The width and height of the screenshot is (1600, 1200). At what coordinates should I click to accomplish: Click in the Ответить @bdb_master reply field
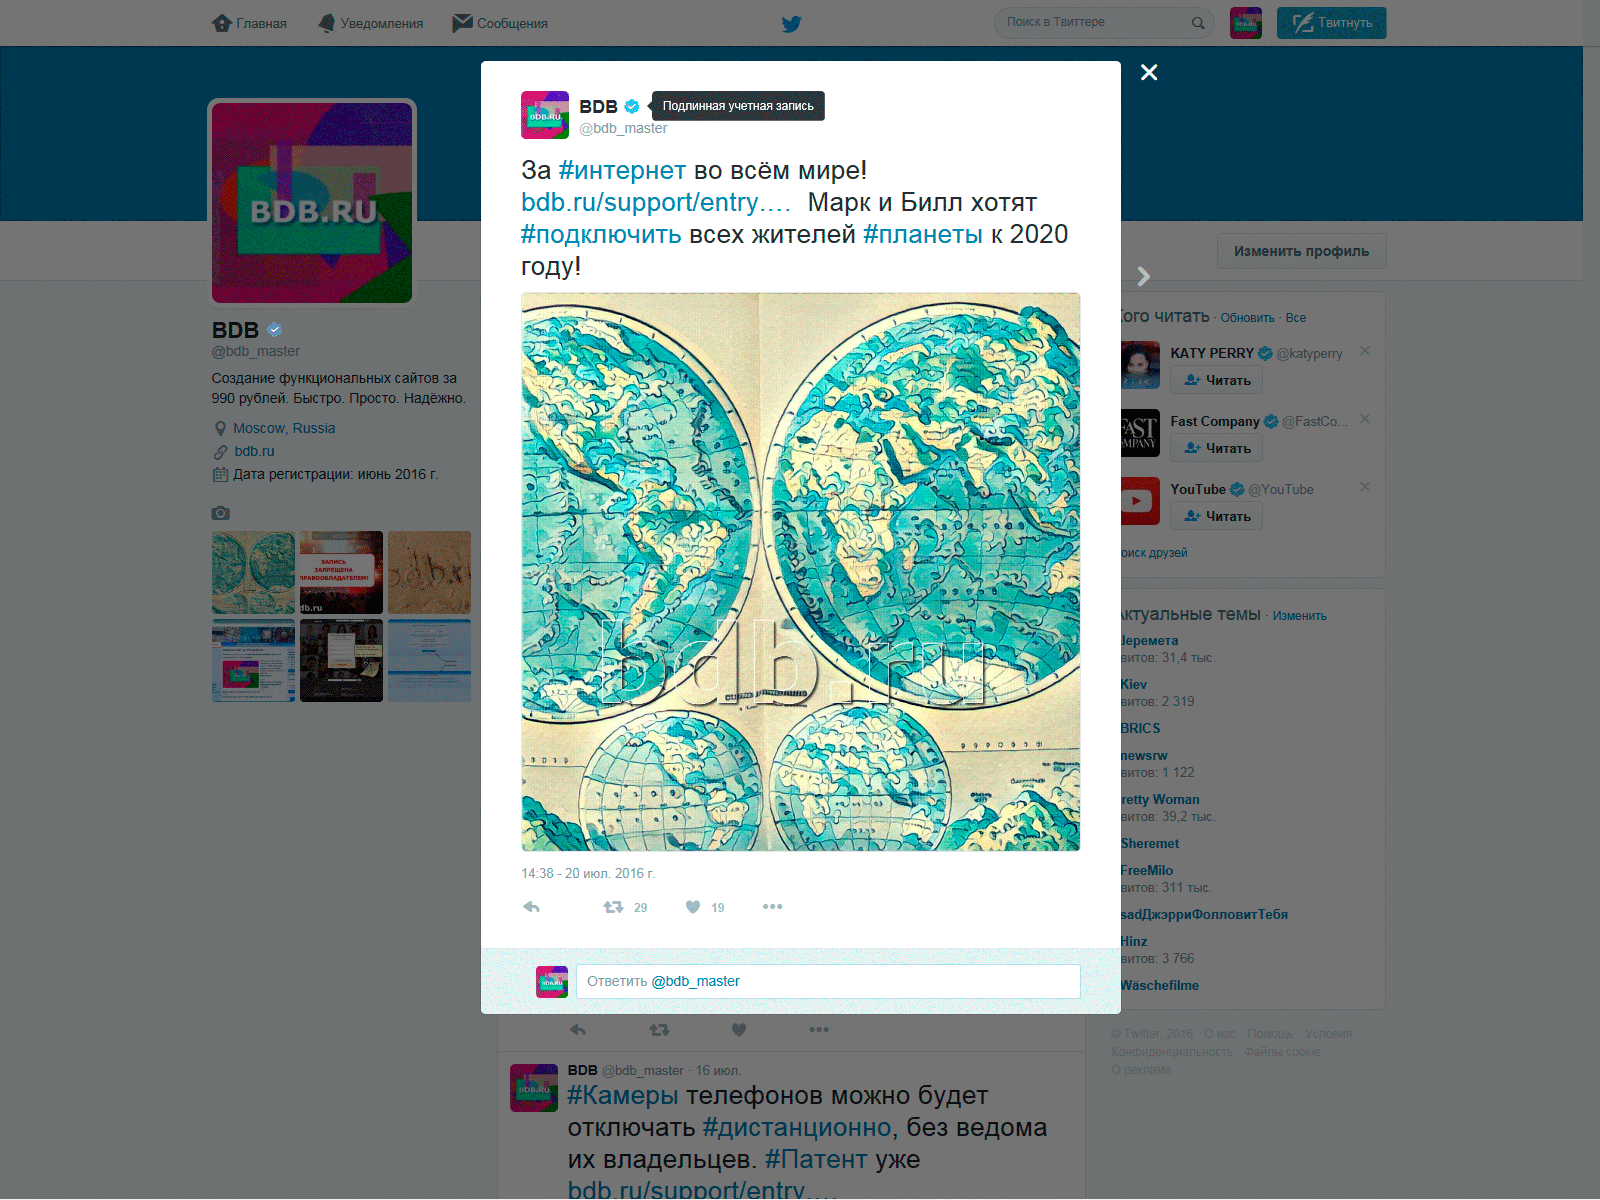(828, 981)
